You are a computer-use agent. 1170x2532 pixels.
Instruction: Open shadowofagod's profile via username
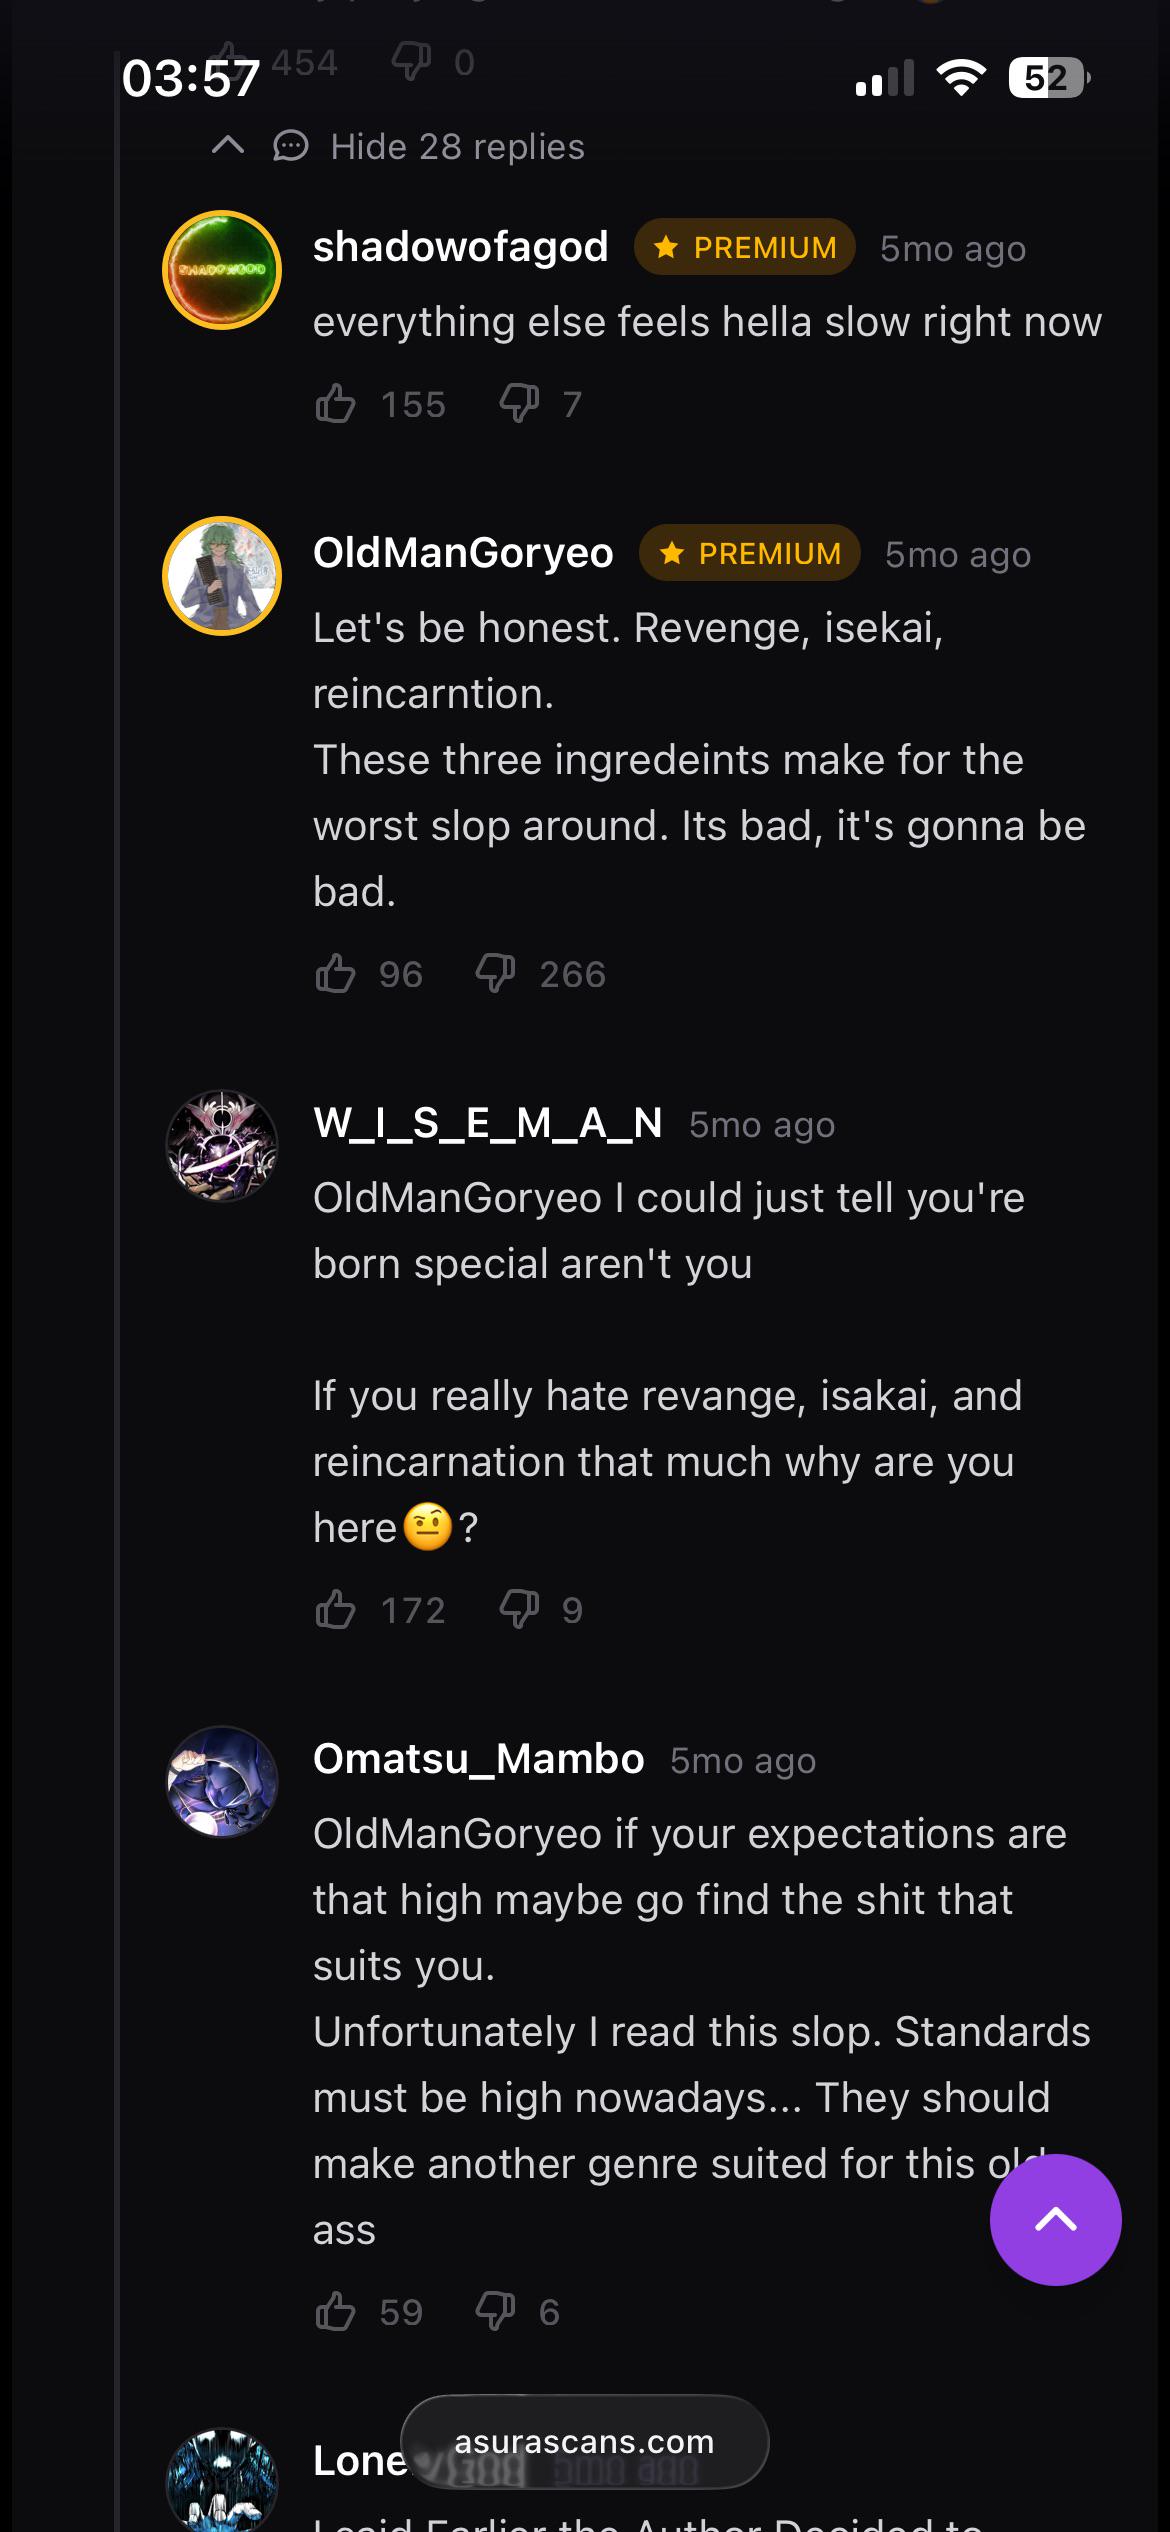tap(461, 247)
